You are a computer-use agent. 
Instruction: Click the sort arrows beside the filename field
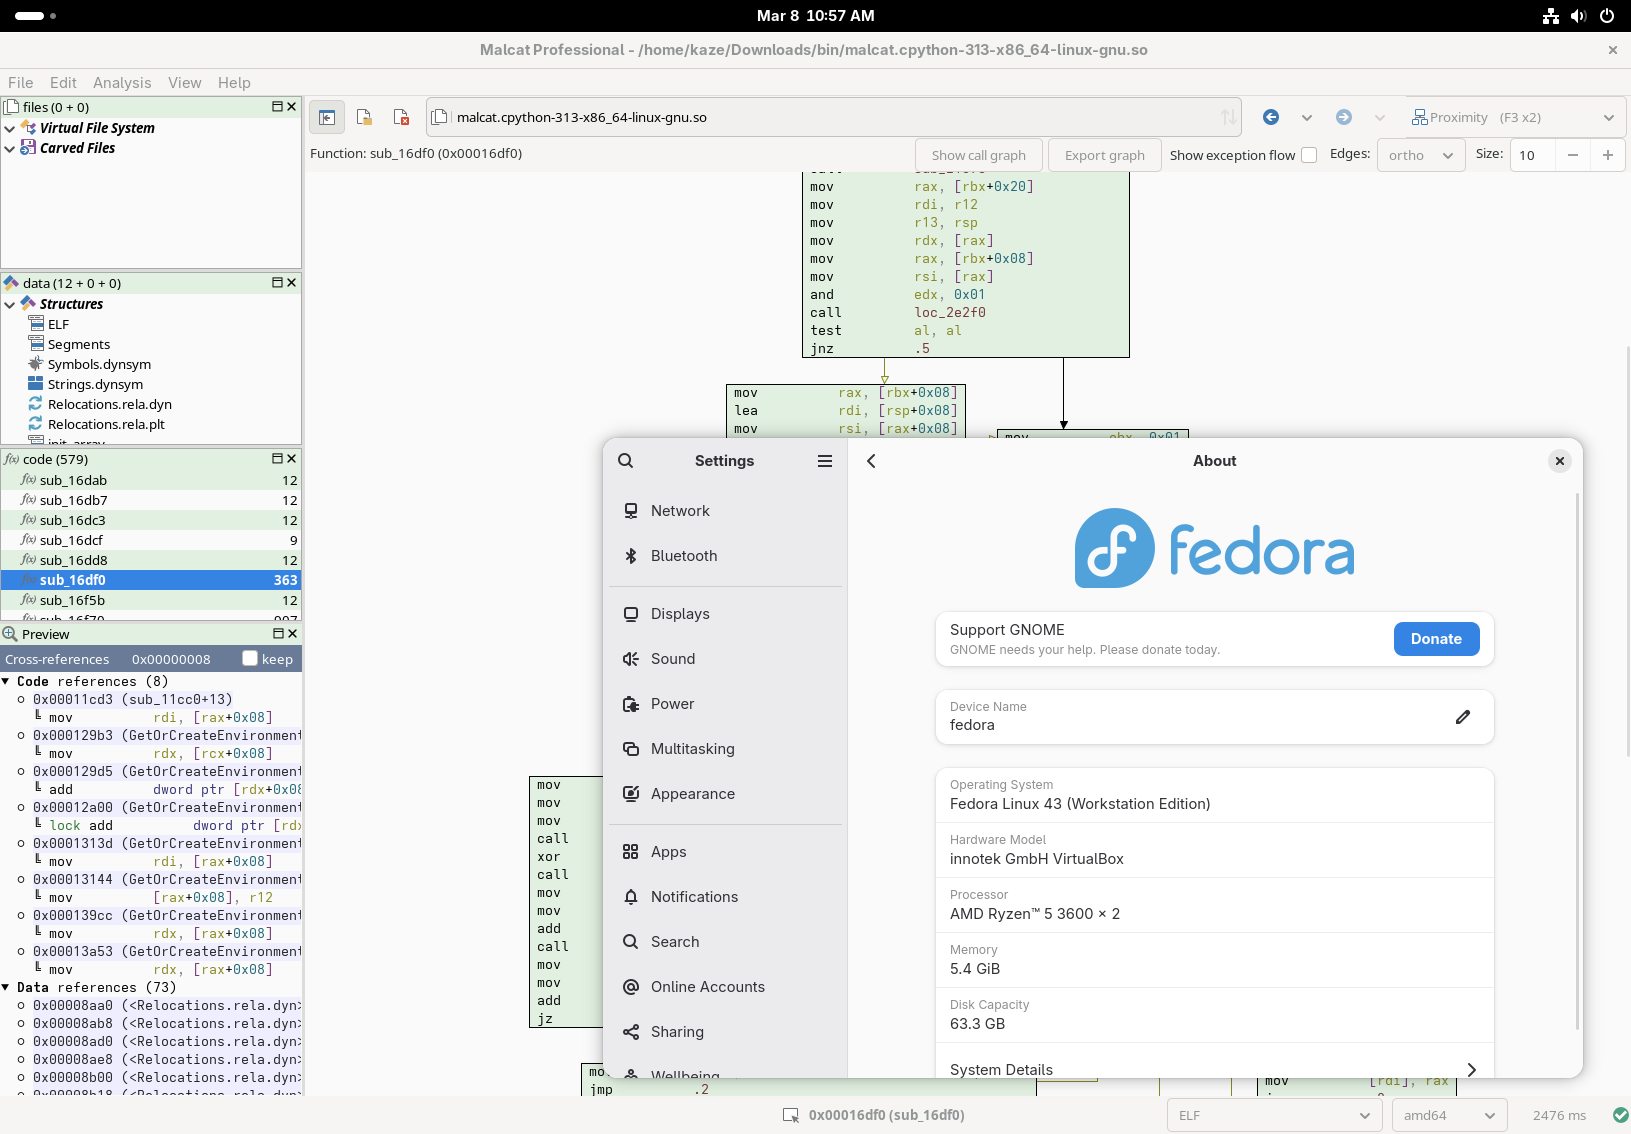click(x=1227, y=117)
